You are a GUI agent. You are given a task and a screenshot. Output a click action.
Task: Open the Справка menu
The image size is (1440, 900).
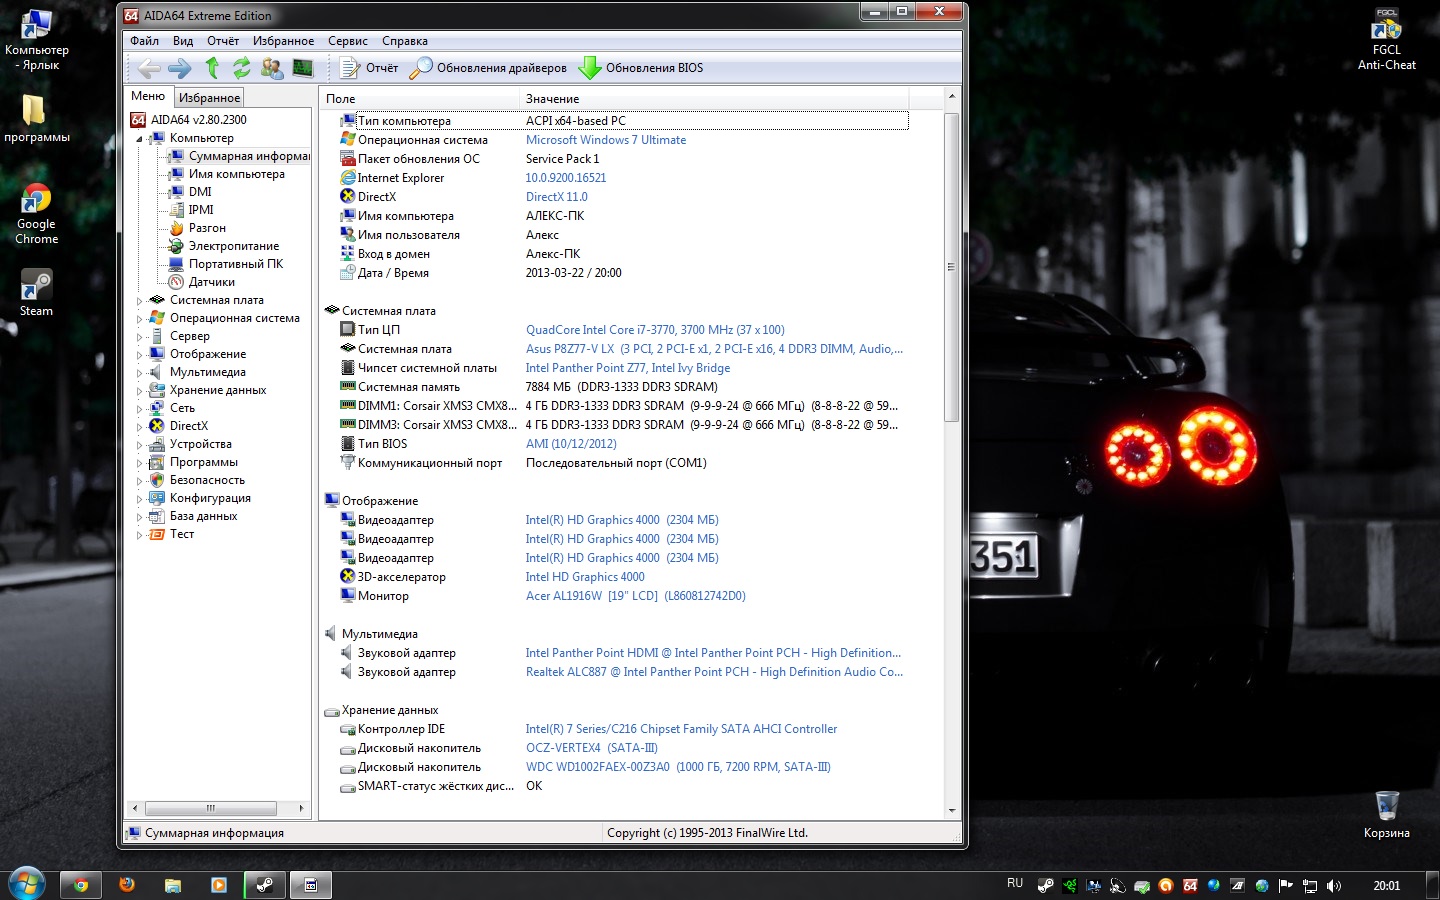tap(405, 41)
